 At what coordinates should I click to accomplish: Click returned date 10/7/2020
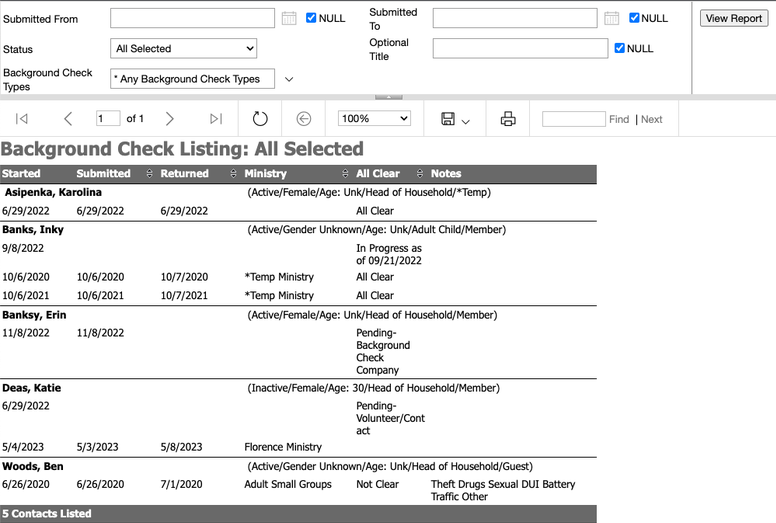coord(184,277)
